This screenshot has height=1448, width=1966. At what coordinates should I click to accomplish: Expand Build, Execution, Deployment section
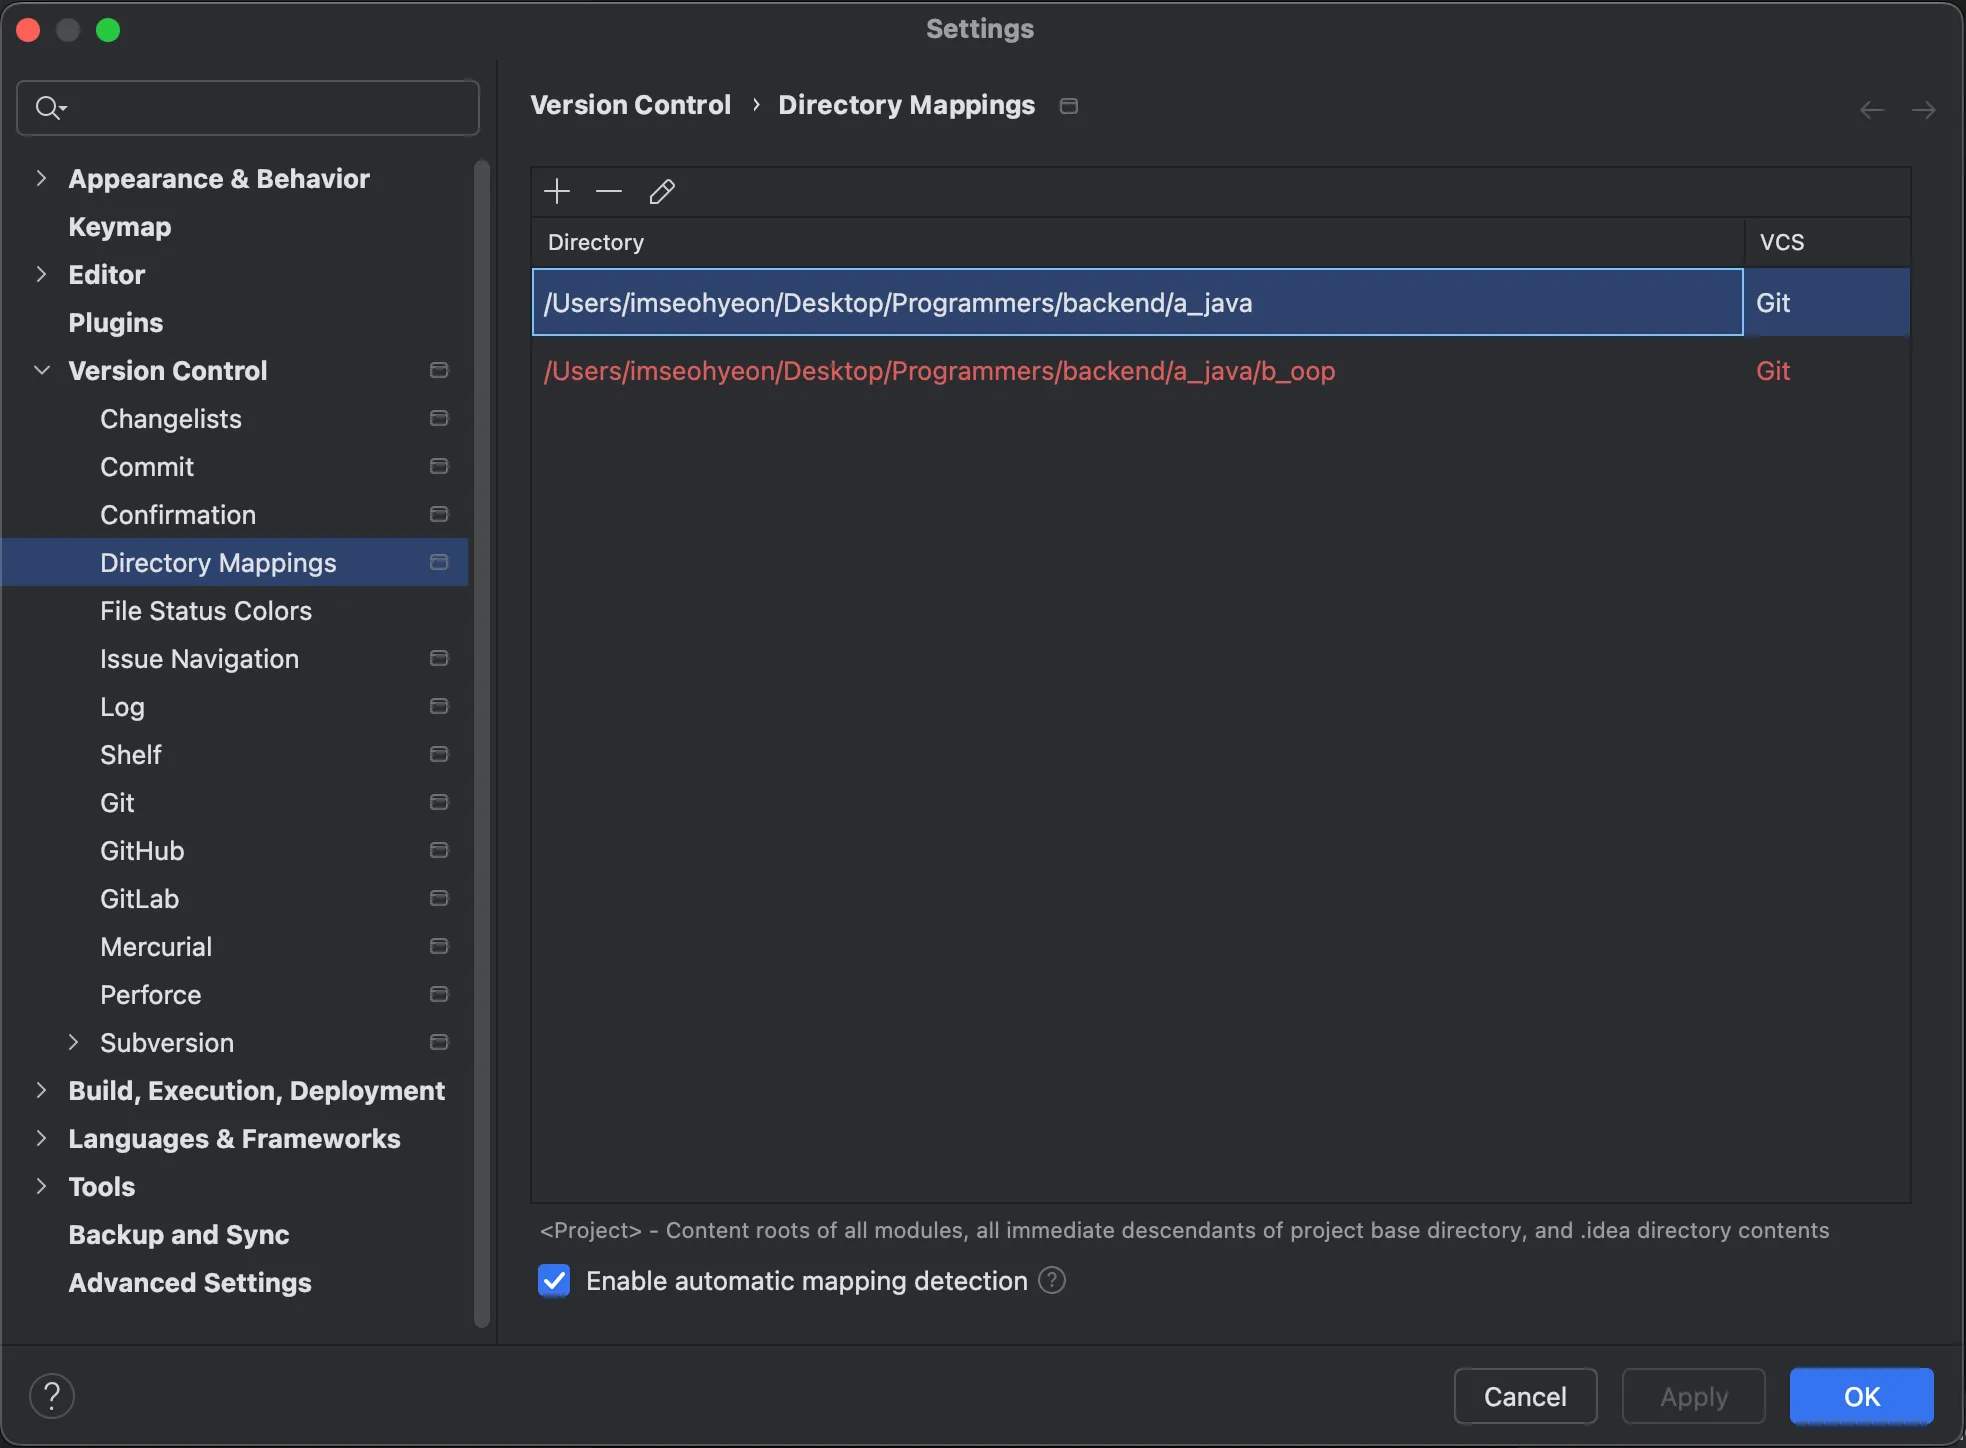41,1090
